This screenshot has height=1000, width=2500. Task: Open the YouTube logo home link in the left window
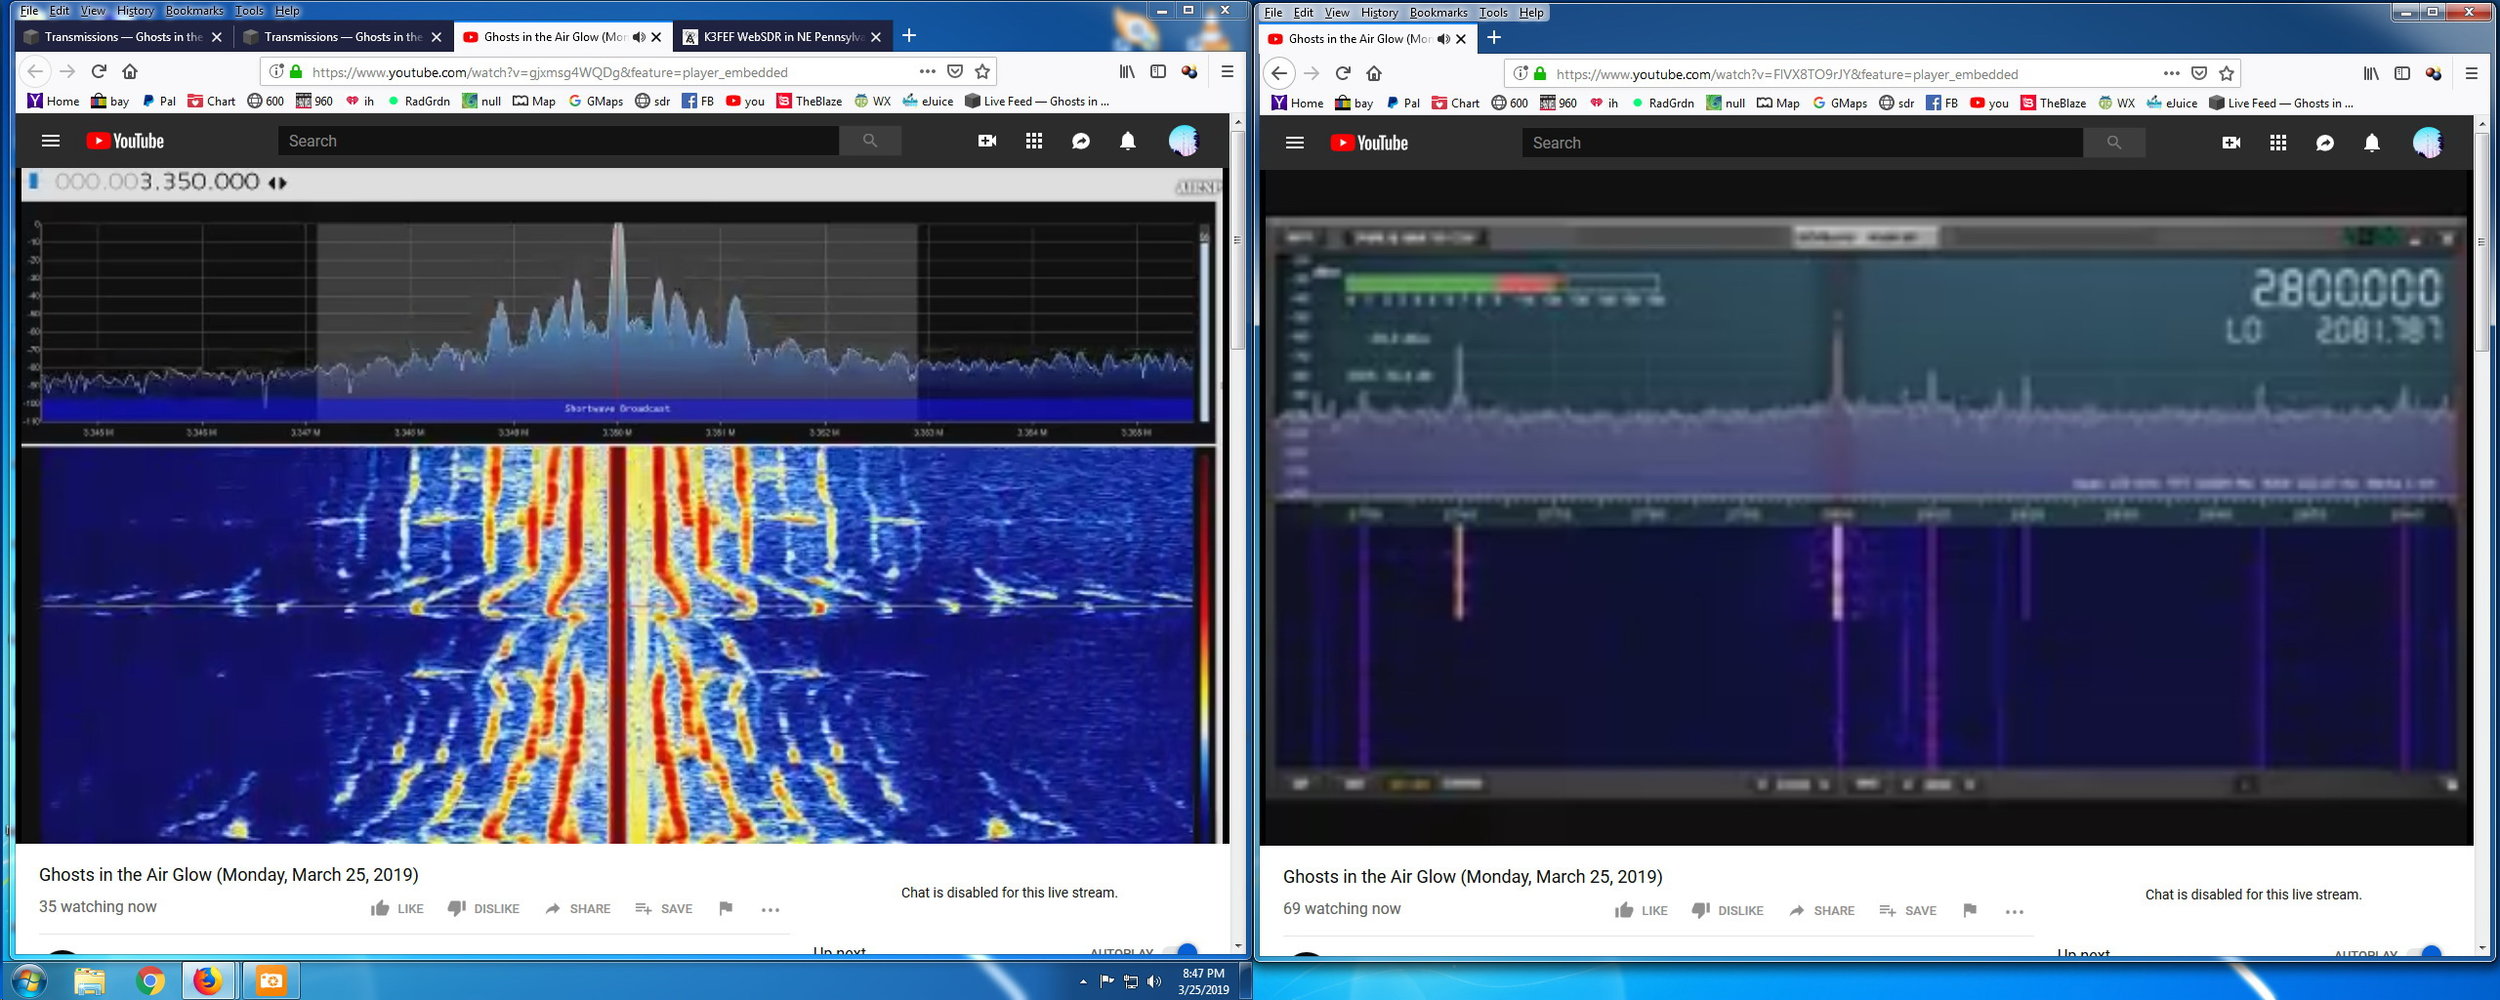point(125,141)
